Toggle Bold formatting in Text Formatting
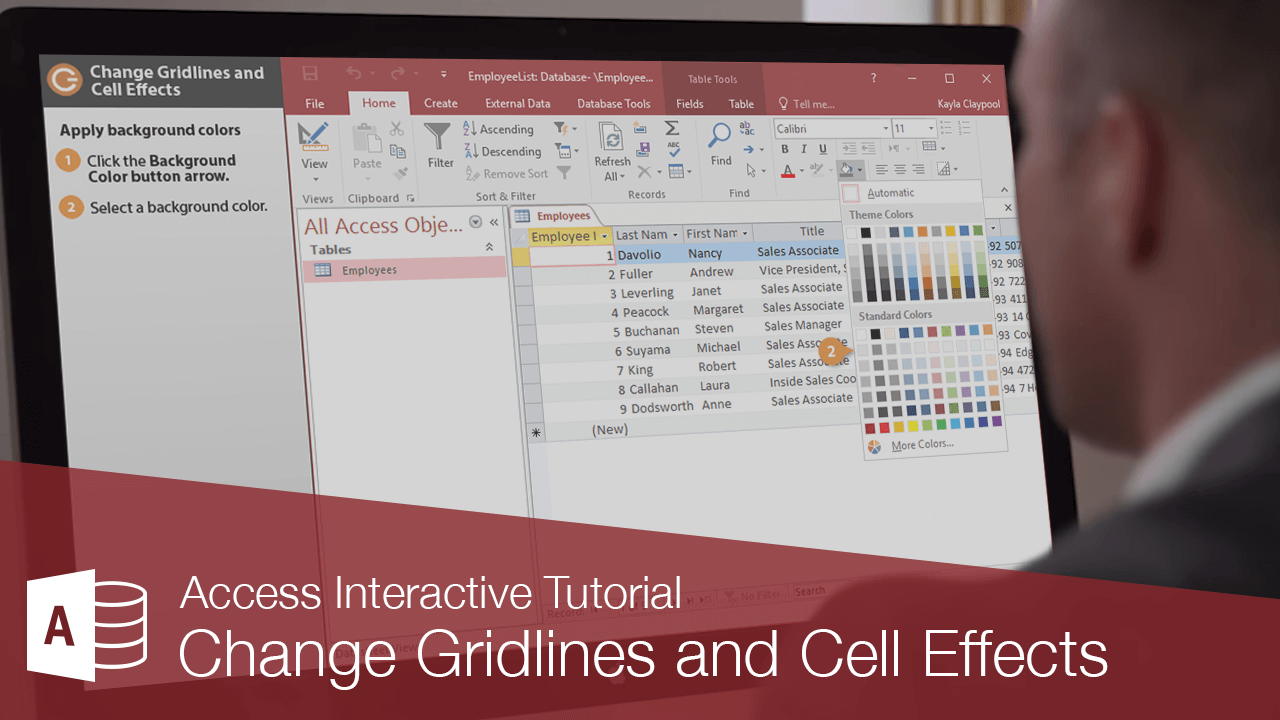 (x=785, y=149)
